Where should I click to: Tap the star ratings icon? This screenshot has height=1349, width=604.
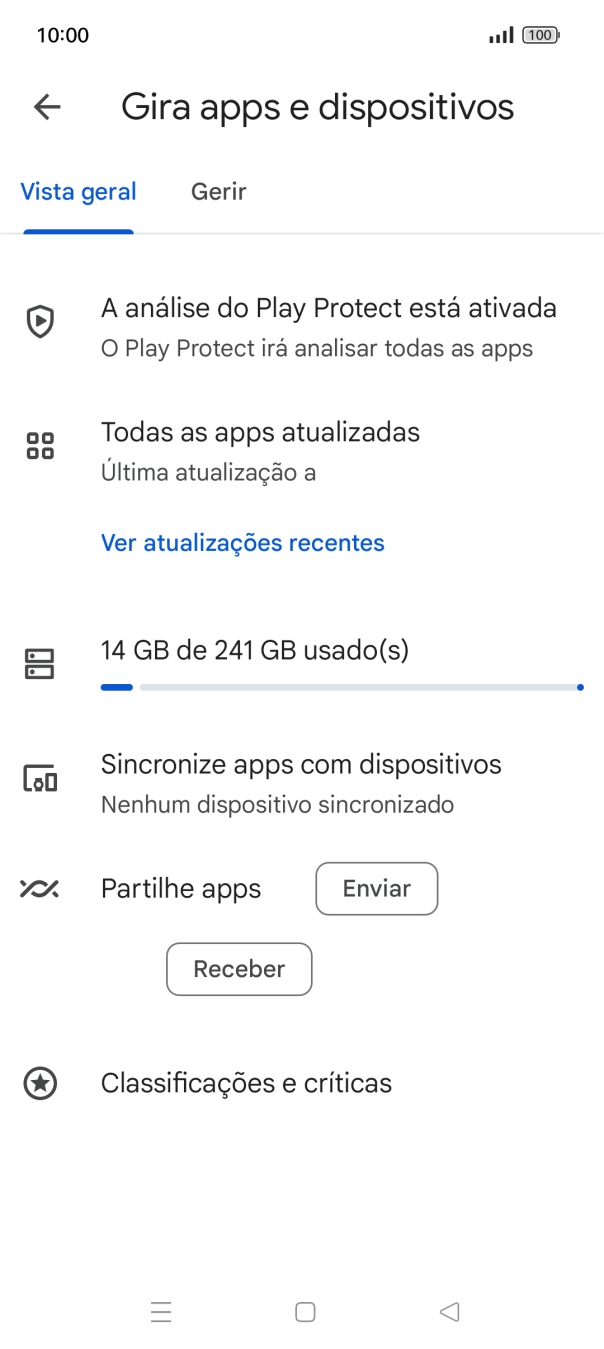pyautogui.click(x=40, y=1083)
